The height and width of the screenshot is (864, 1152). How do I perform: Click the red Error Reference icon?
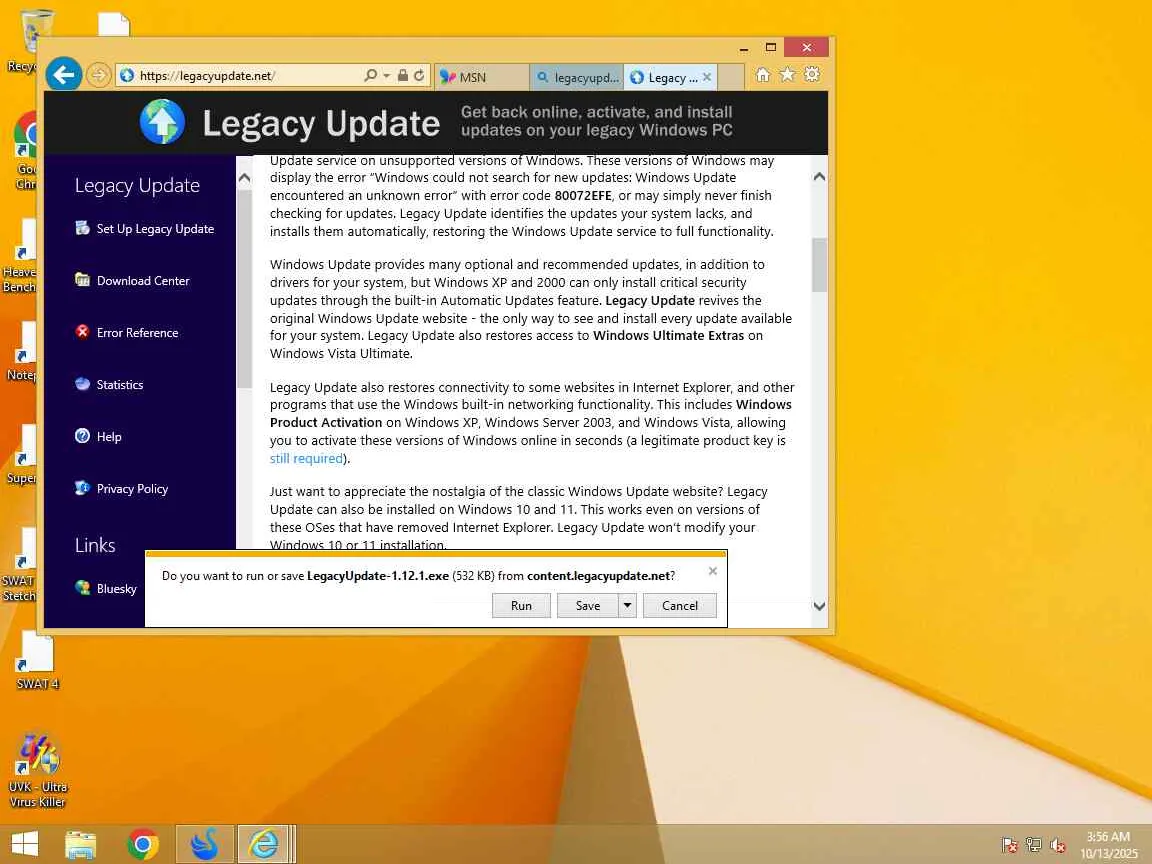[x=82, y=332]
